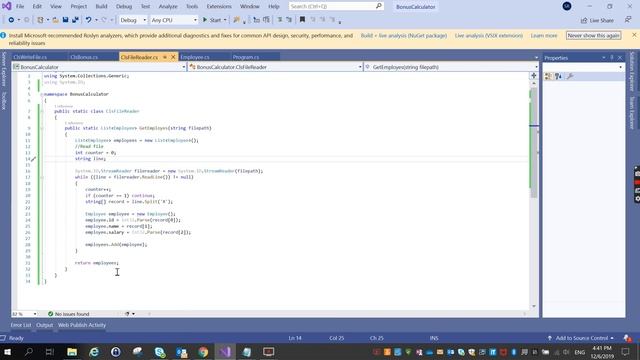Screen dimensions: 640x360
Task: Click the Redo arrow icon
Action: click(x=104, y=20)
